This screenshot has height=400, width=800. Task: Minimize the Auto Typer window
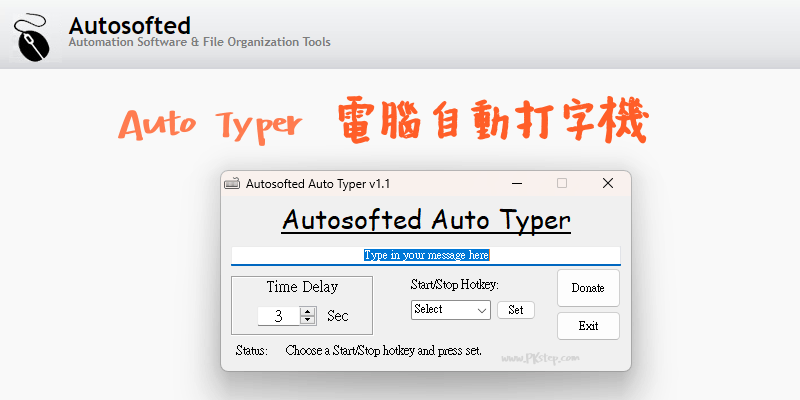[517, 183]
